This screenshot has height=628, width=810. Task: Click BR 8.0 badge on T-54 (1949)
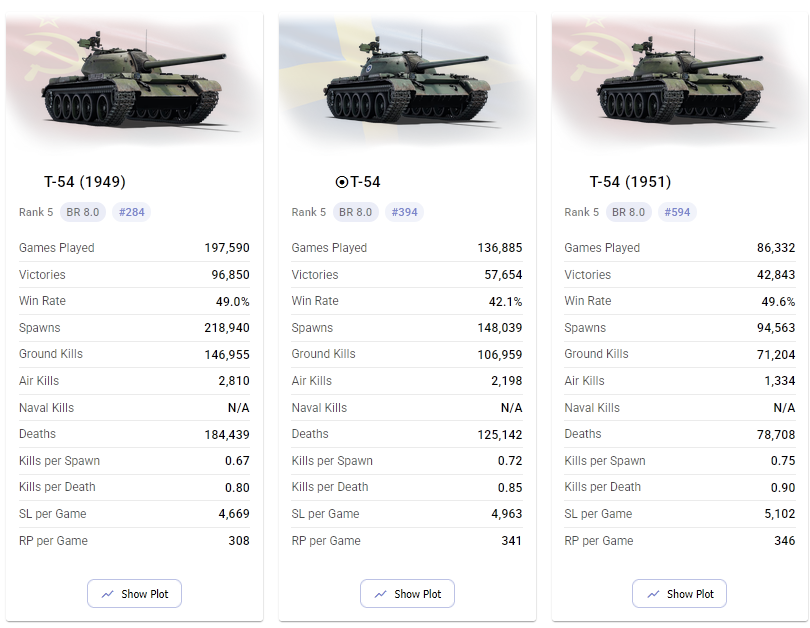(x=83, y=212)
